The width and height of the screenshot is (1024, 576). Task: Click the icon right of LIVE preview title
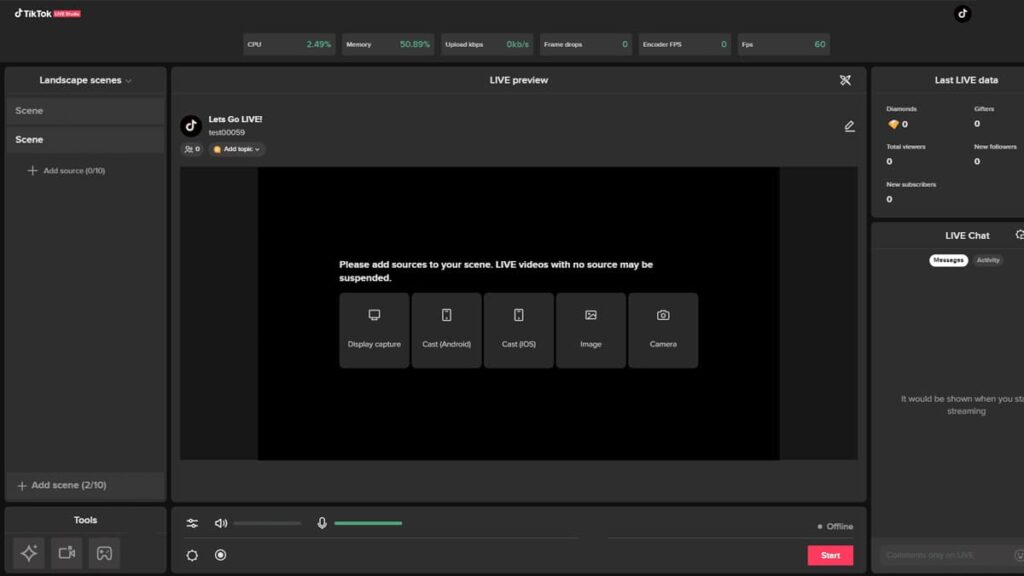[x=845, y=80]
